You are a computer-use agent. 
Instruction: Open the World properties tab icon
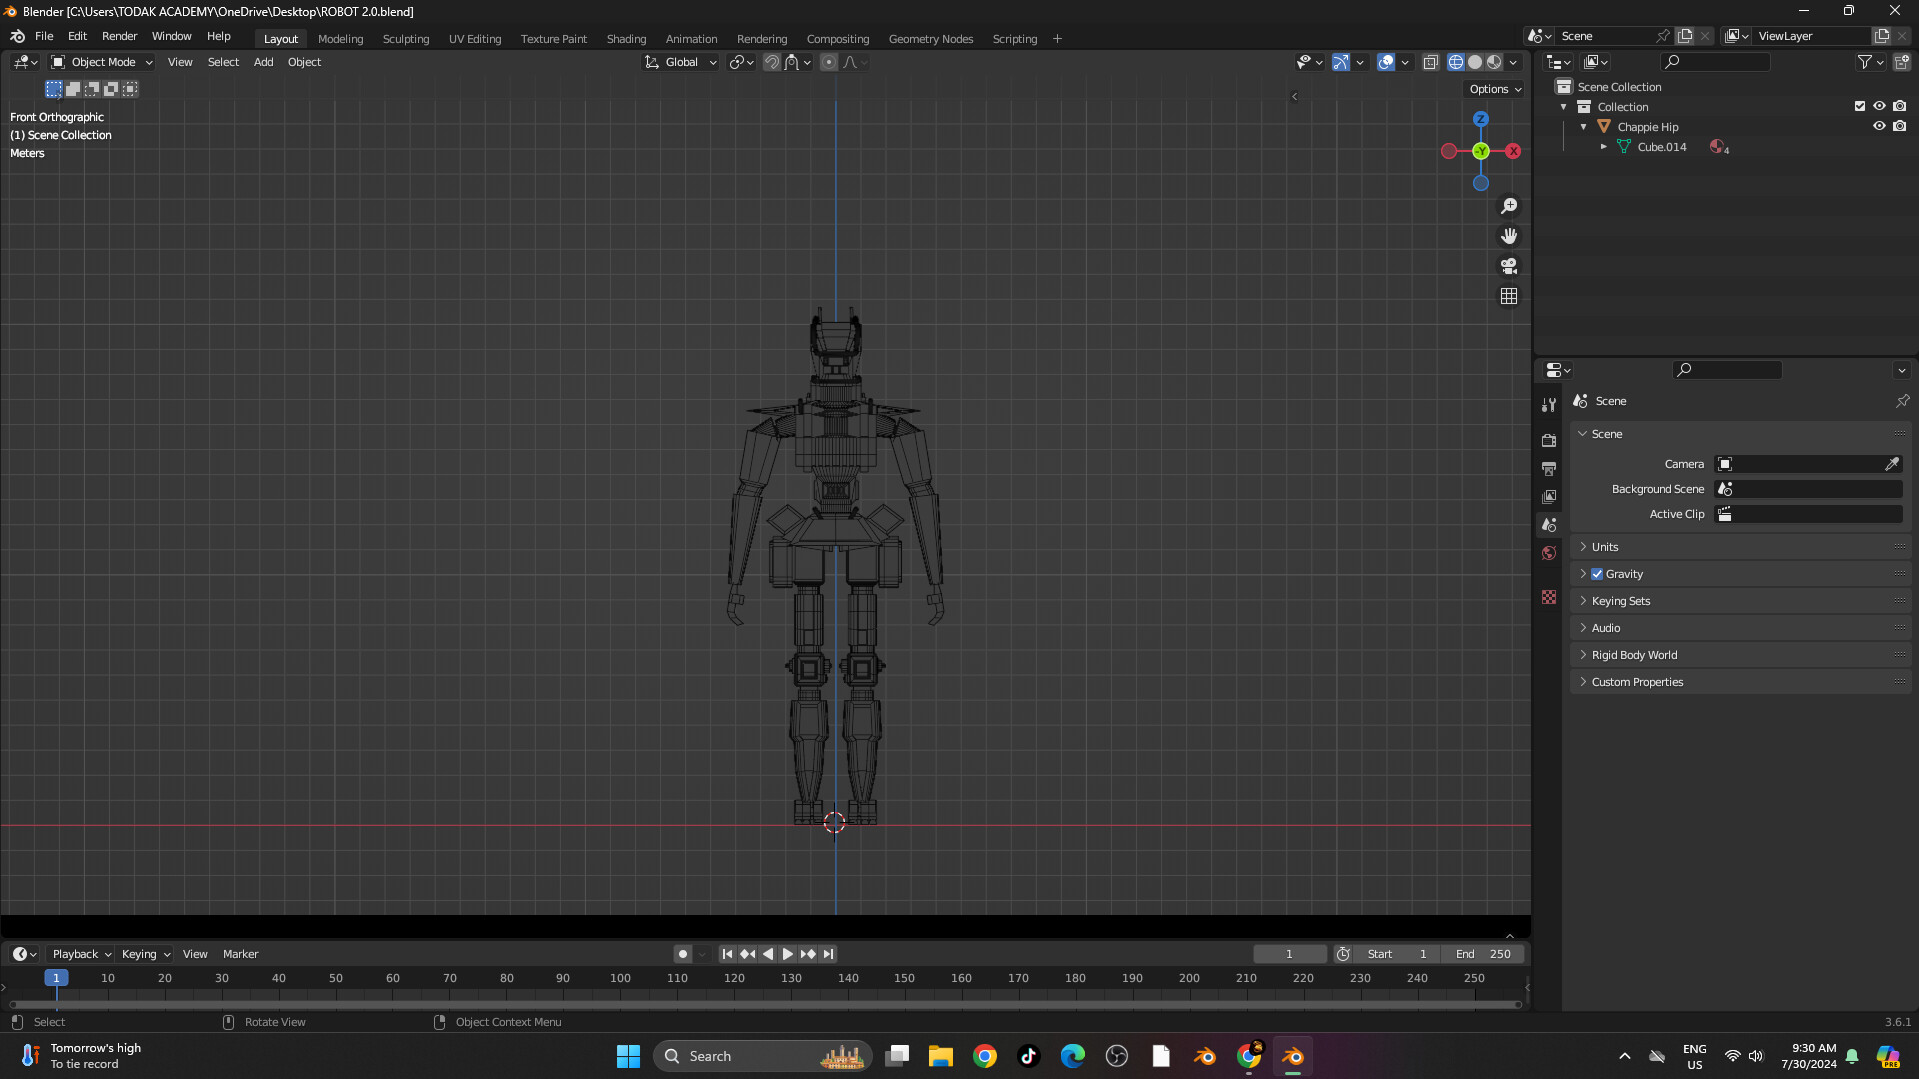(x=1549, y=553)
